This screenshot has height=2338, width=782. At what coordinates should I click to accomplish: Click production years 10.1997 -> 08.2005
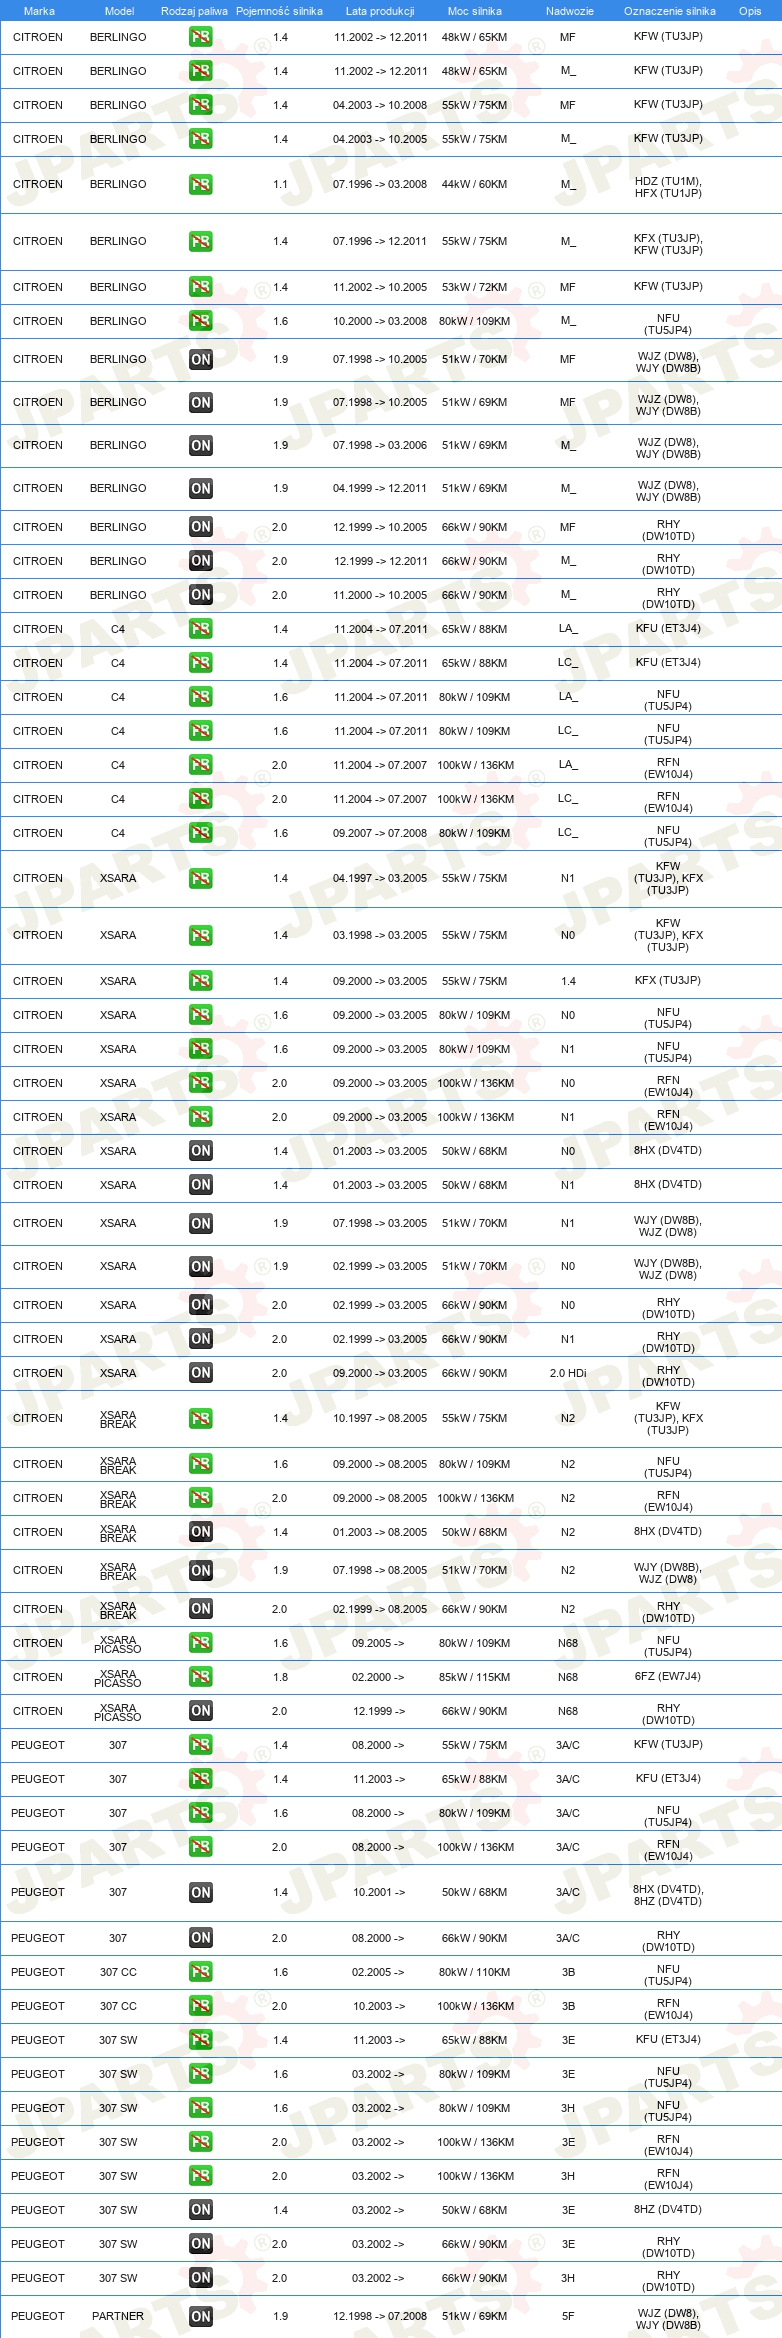(x=380, y=1419)
